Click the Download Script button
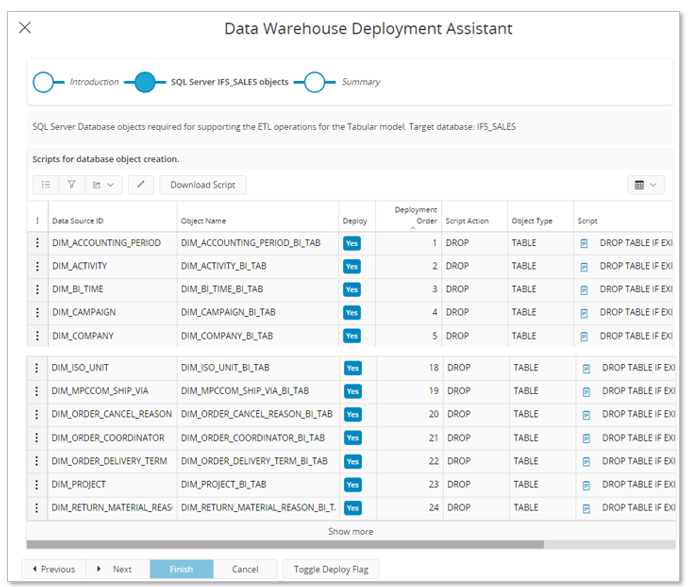The width and height of the screenshot is (691, 587). point(203,185)
